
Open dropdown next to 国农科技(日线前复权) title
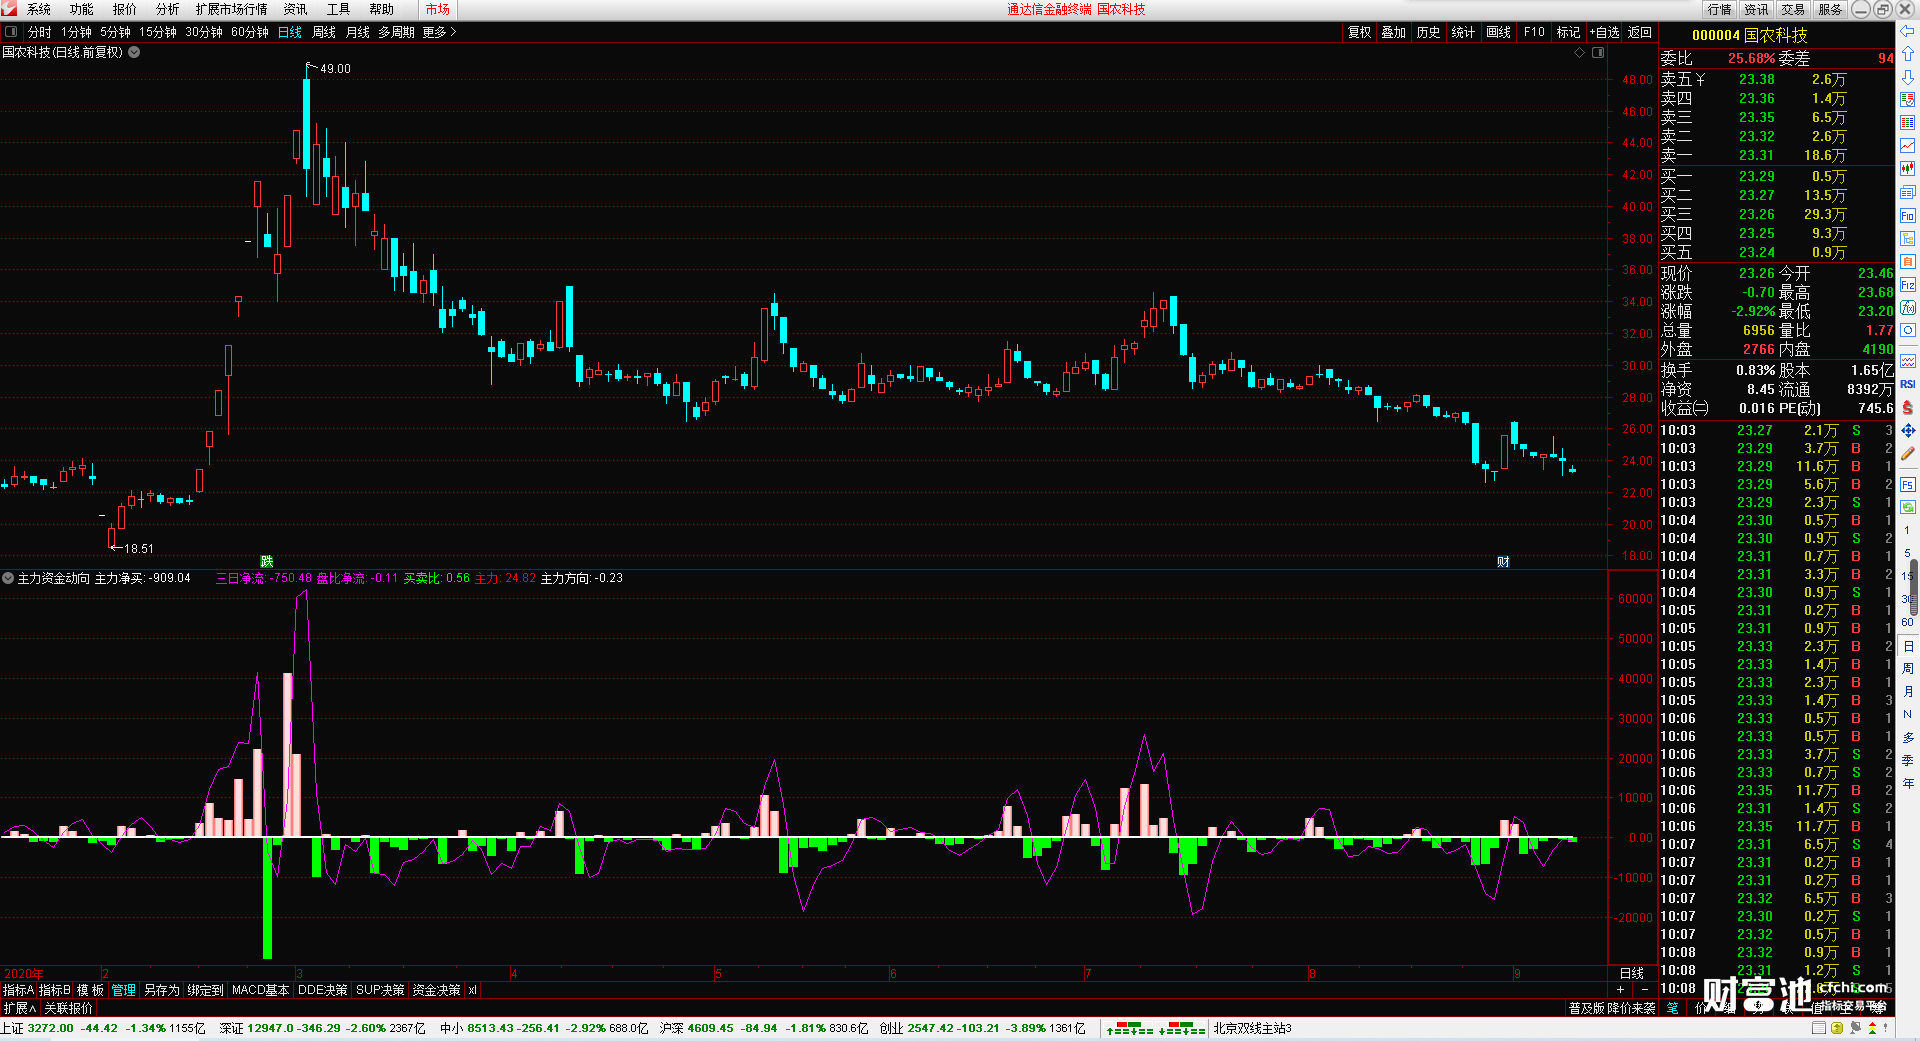134,52
